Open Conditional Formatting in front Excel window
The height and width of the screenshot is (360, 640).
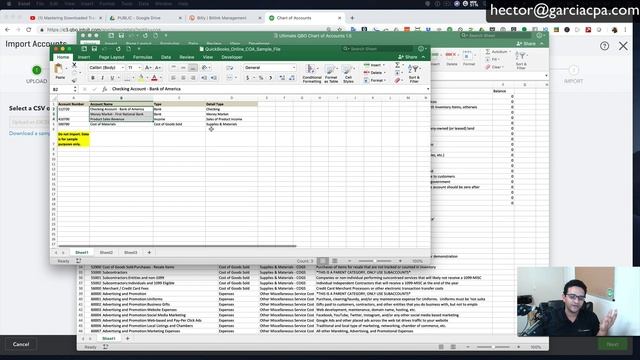coord(311,73)
